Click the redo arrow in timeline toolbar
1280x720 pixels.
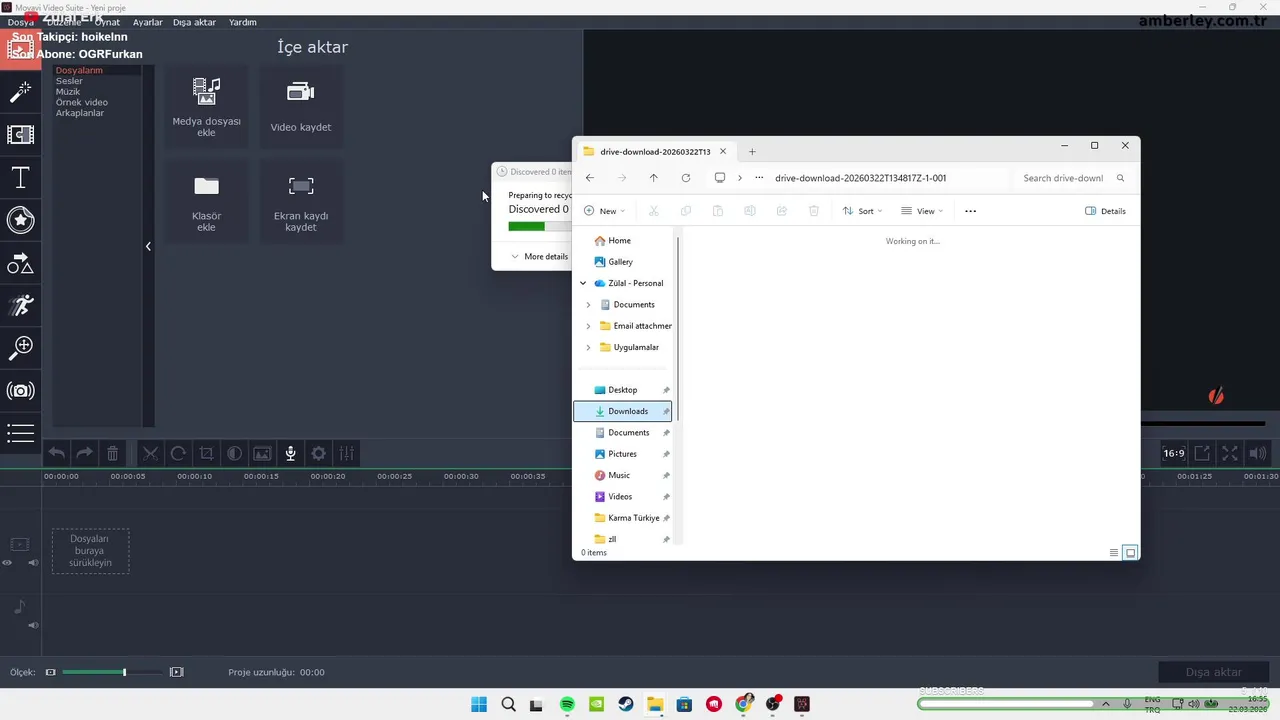click(x=85, y=454)
